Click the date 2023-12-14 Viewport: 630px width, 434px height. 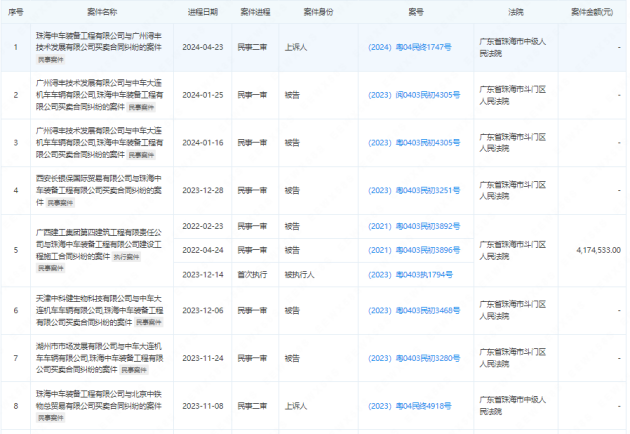[x=202, y=275]
